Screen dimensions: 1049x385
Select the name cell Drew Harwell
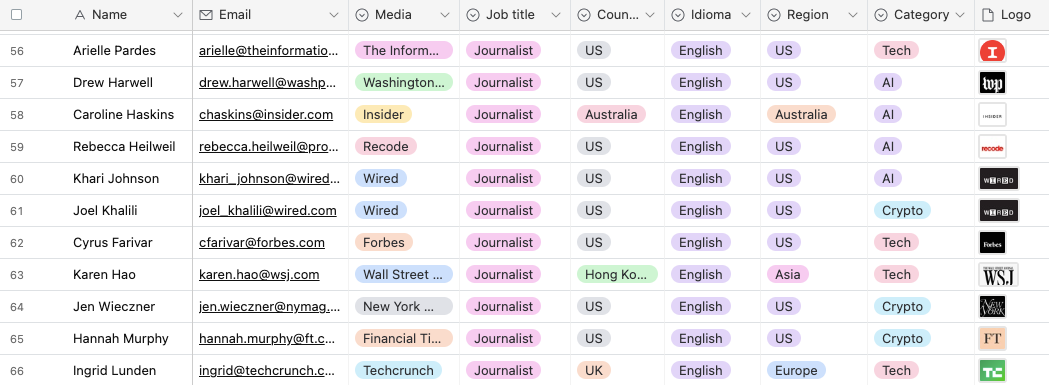[x=113, y=83]
